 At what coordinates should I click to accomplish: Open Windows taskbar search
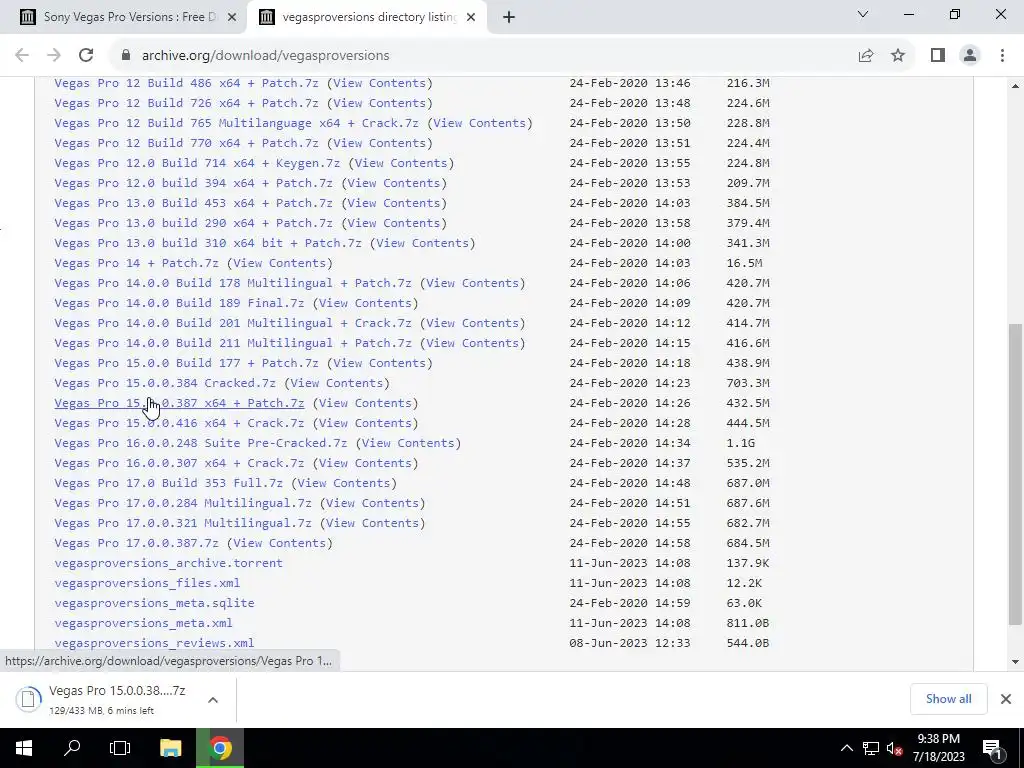tap(72, 748)
